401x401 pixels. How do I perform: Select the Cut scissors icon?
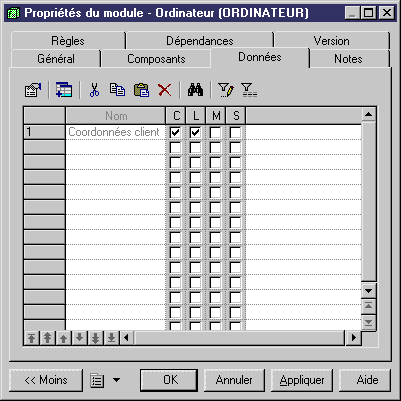[x=94, y=90]
